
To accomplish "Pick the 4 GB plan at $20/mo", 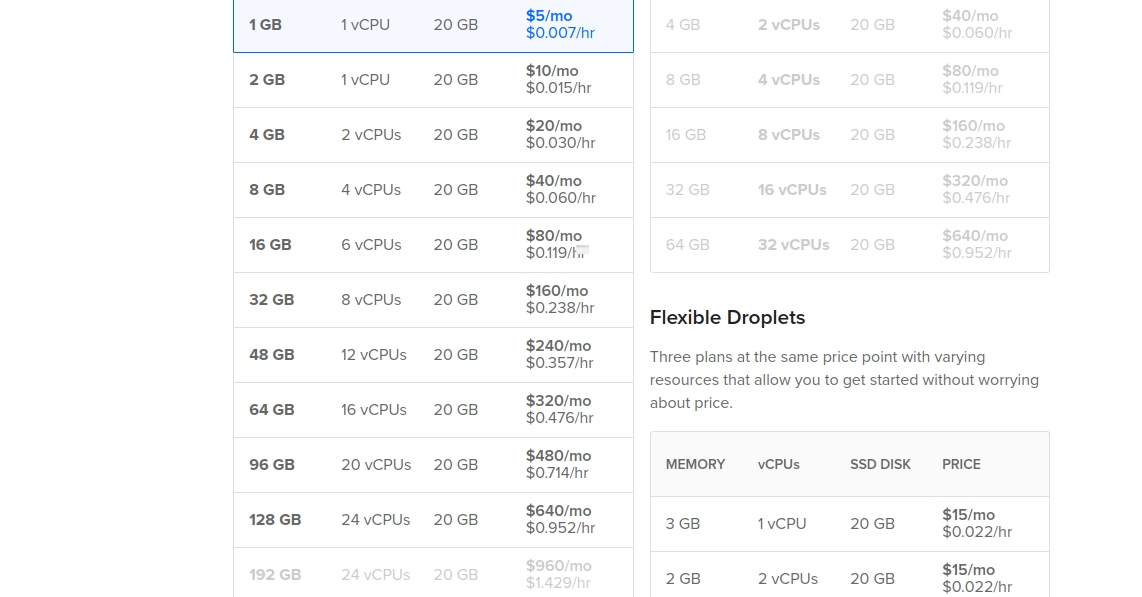I will 433,135.
